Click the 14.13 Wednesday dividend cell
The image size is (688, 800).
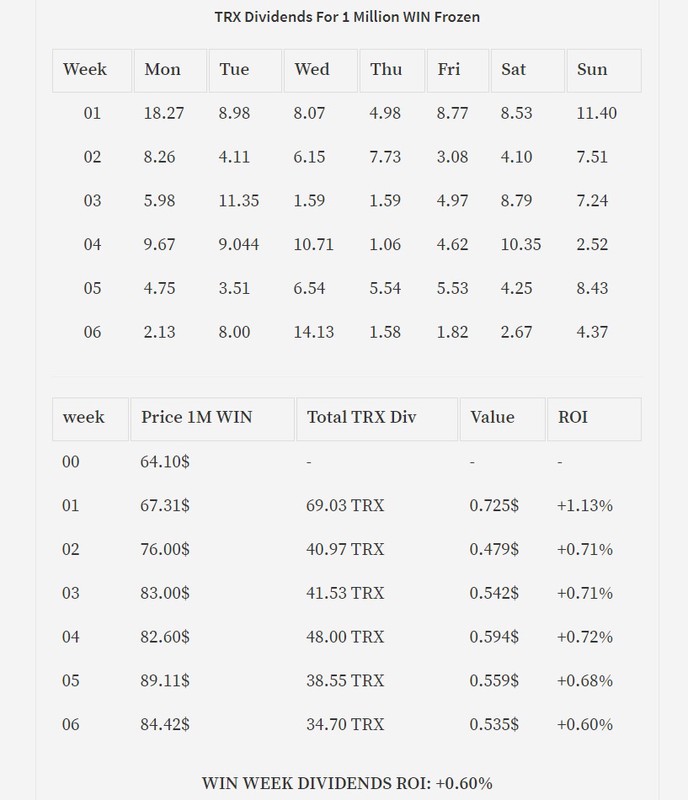(x=313, y=332)
